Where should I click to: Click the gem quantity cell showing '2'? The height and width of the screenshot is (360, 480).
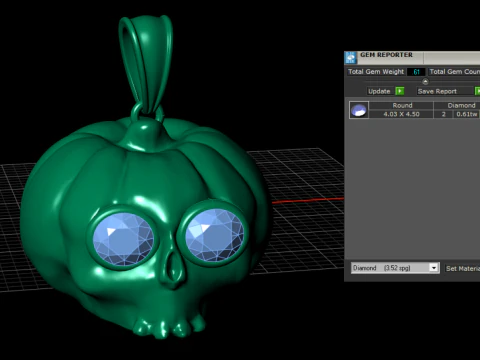click(x=444, y=114)
